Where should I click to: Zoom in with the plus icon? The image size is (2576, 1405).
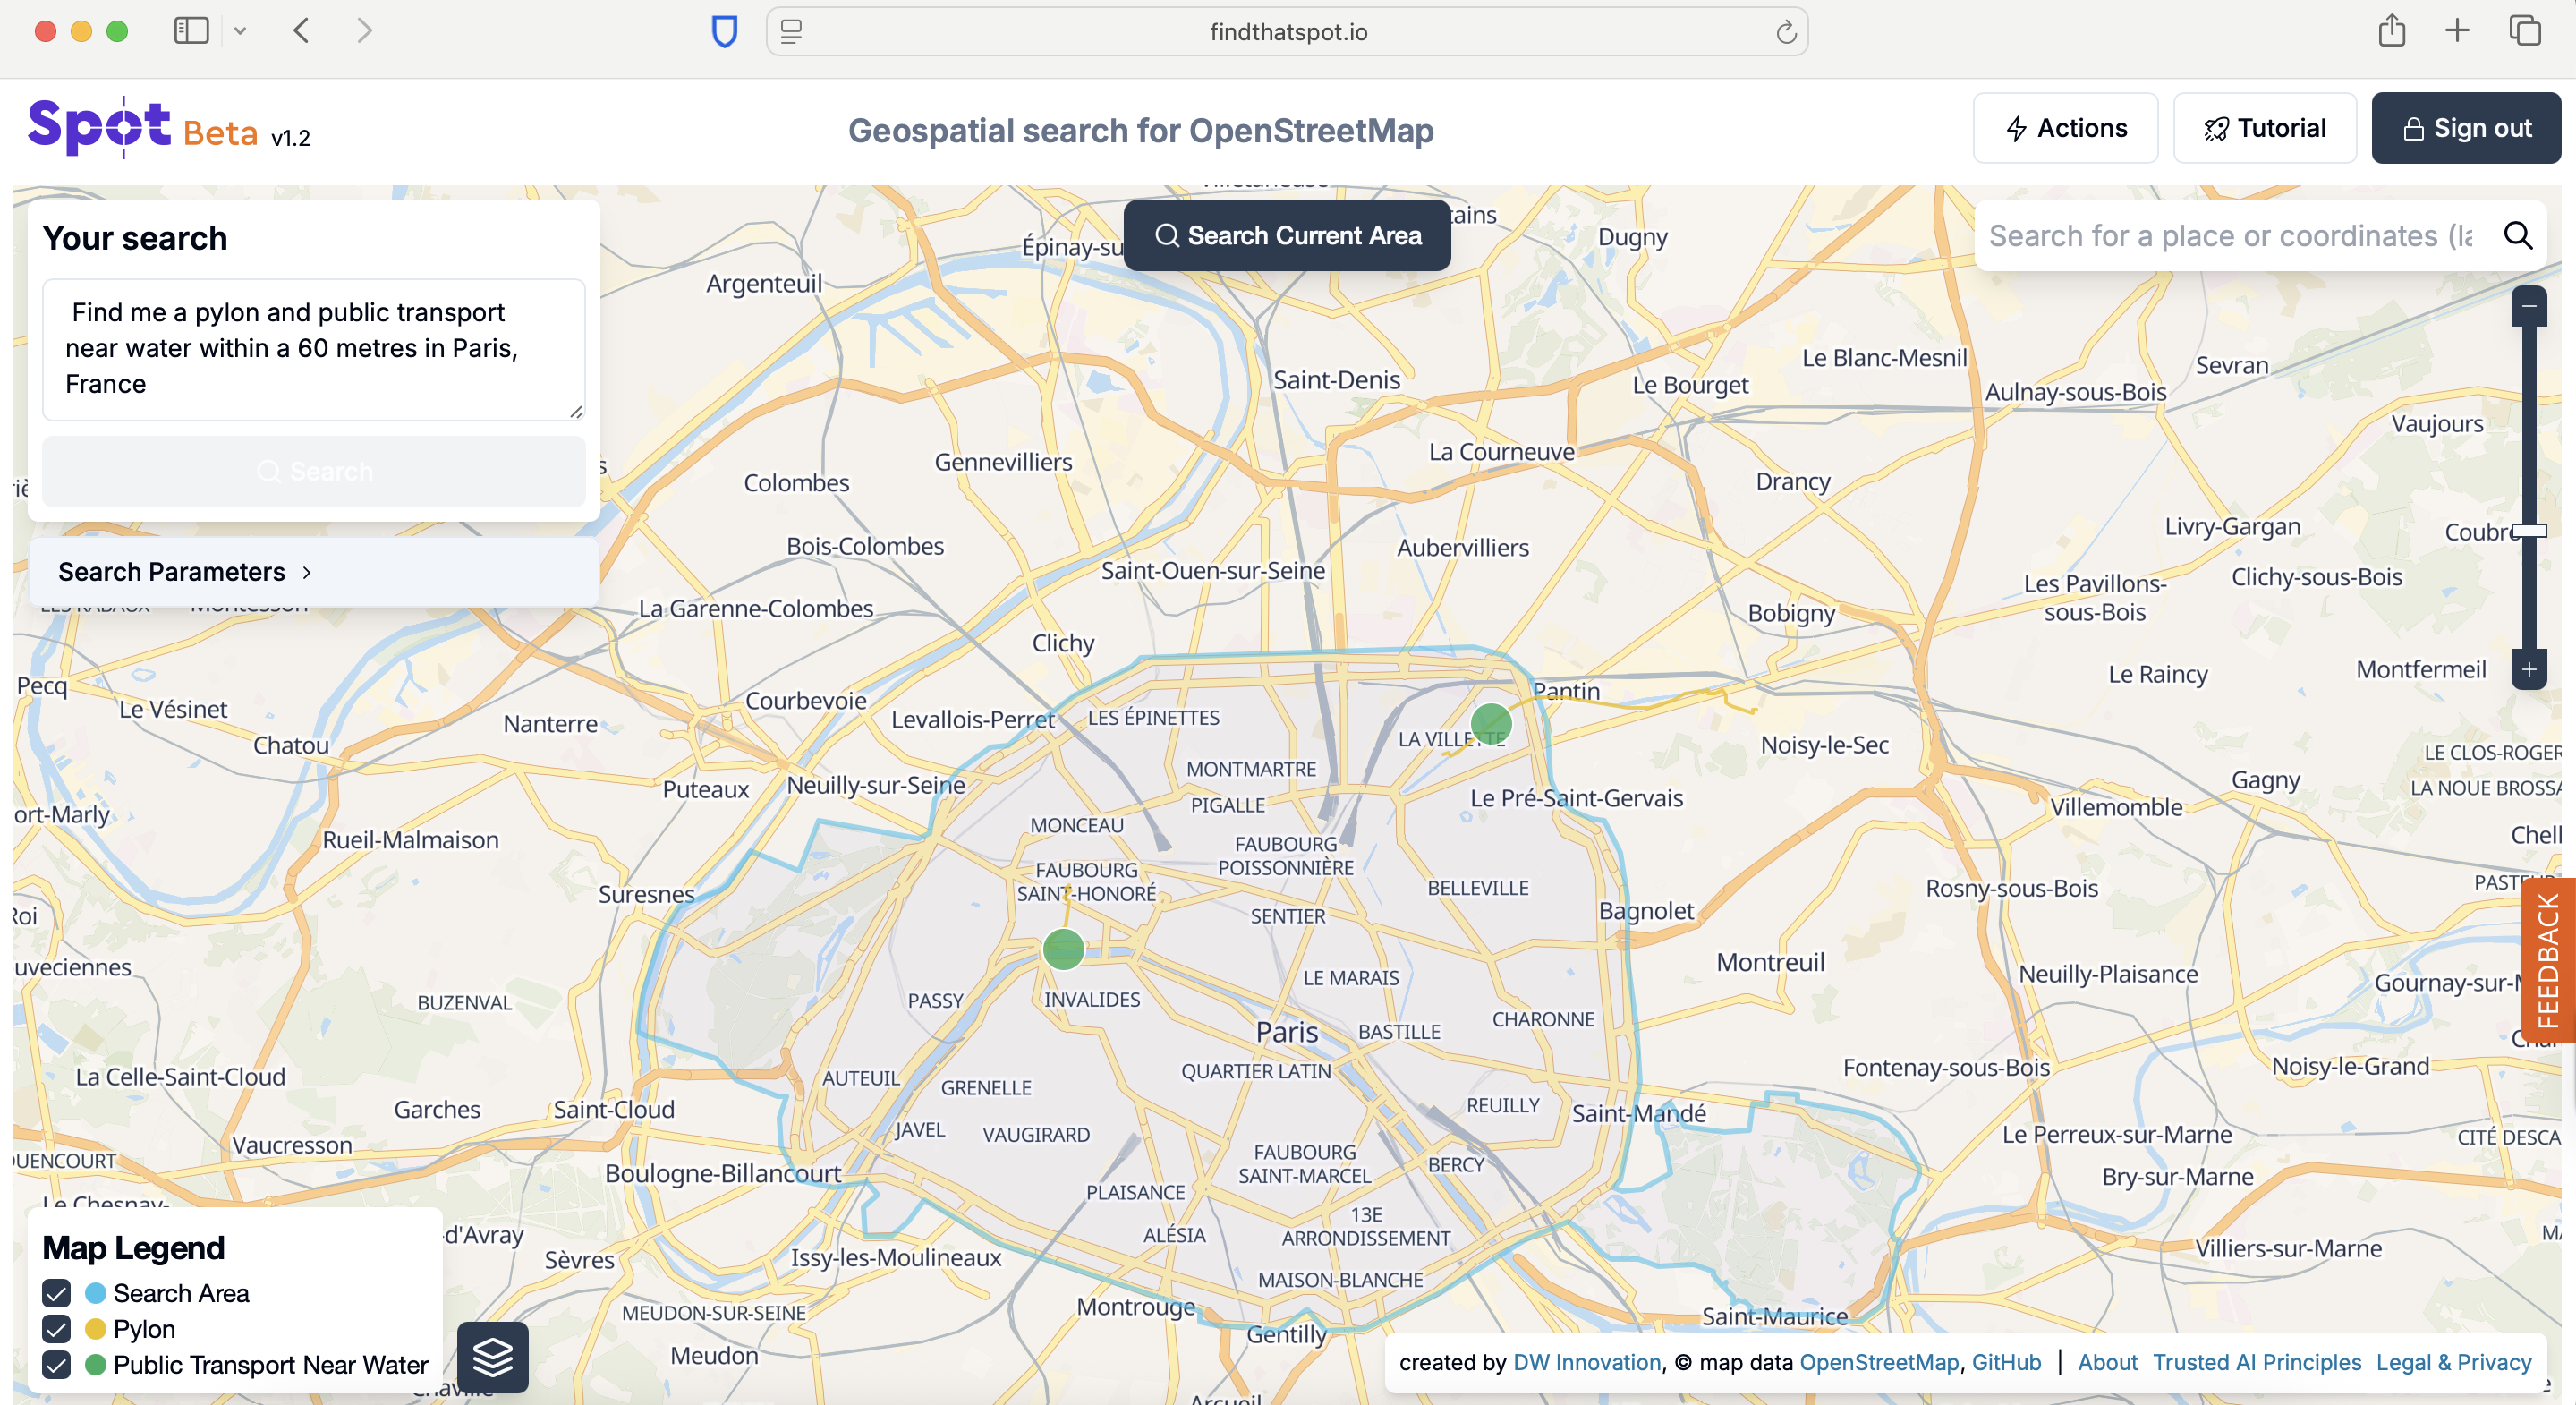click(x=2528, y=669)
